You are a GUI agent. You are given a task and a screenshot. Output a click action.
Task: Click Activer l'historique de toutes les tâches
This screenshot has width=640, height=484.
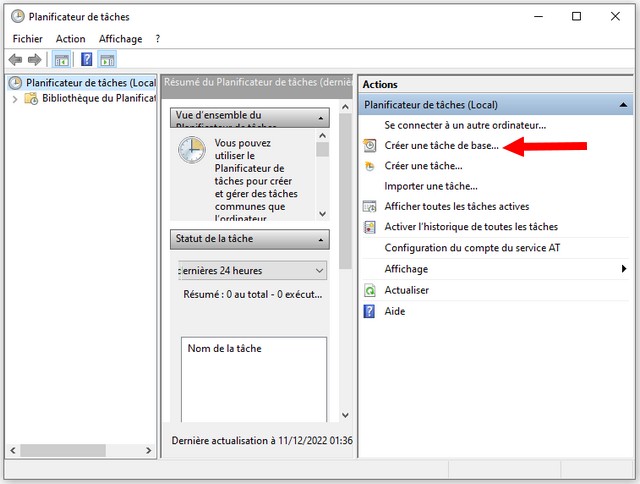point(471,227)
